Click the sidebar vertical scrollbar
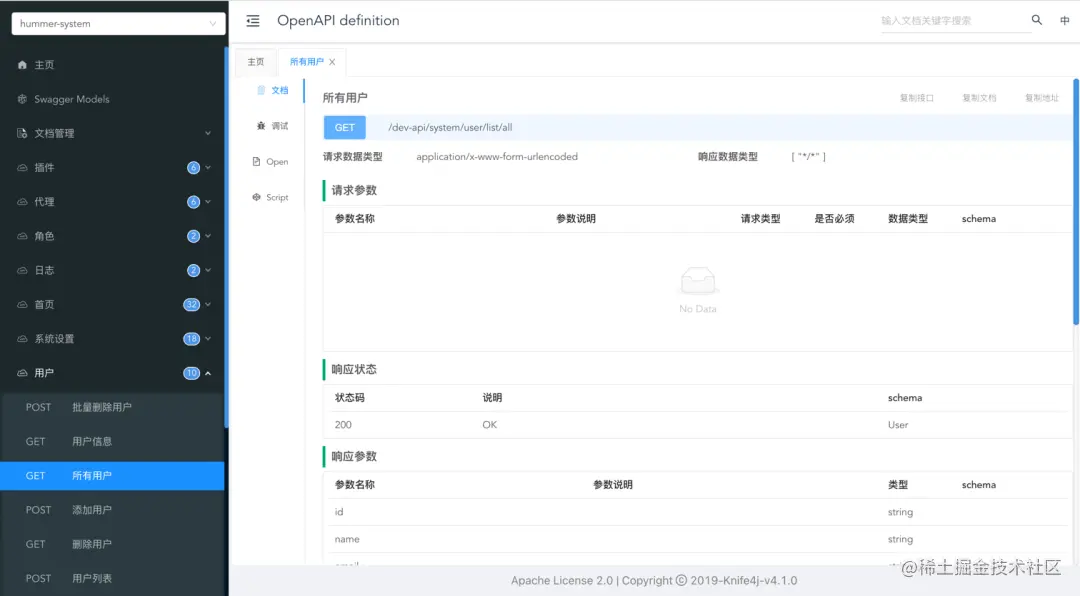The height and width of the screenshot is (596, 1080). [226, 237]
